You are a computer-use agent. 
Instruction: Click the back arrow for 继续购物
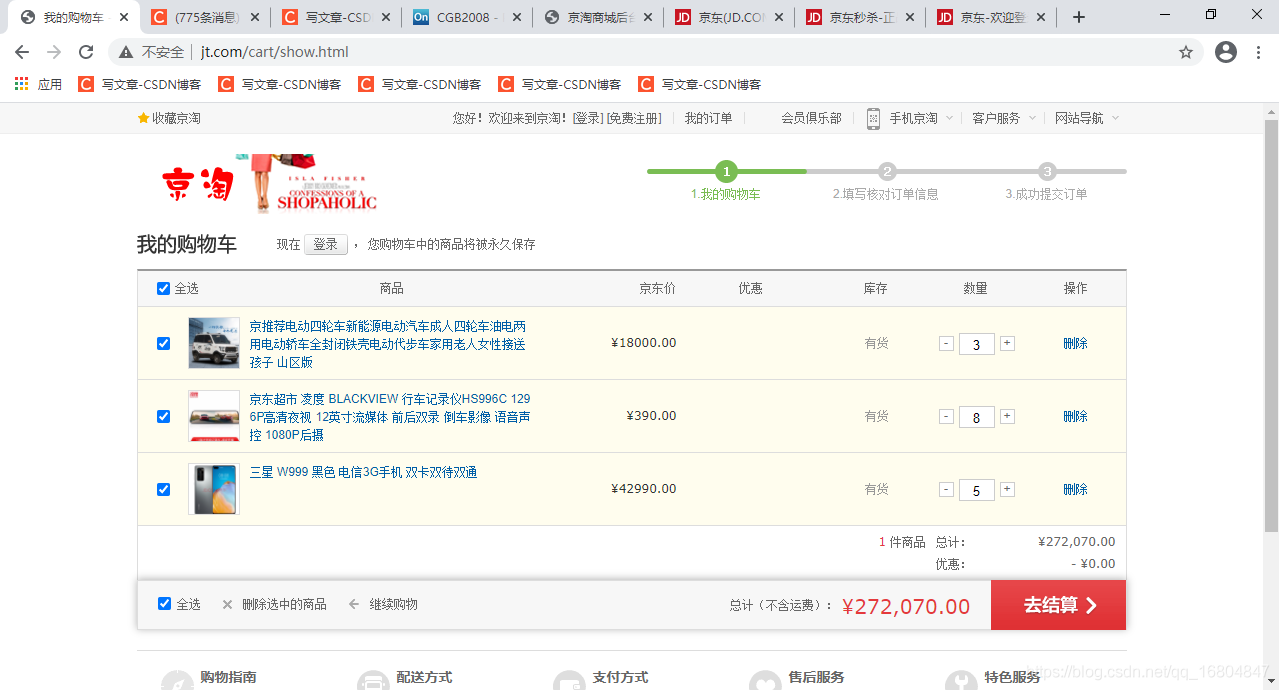coord(353,604)
